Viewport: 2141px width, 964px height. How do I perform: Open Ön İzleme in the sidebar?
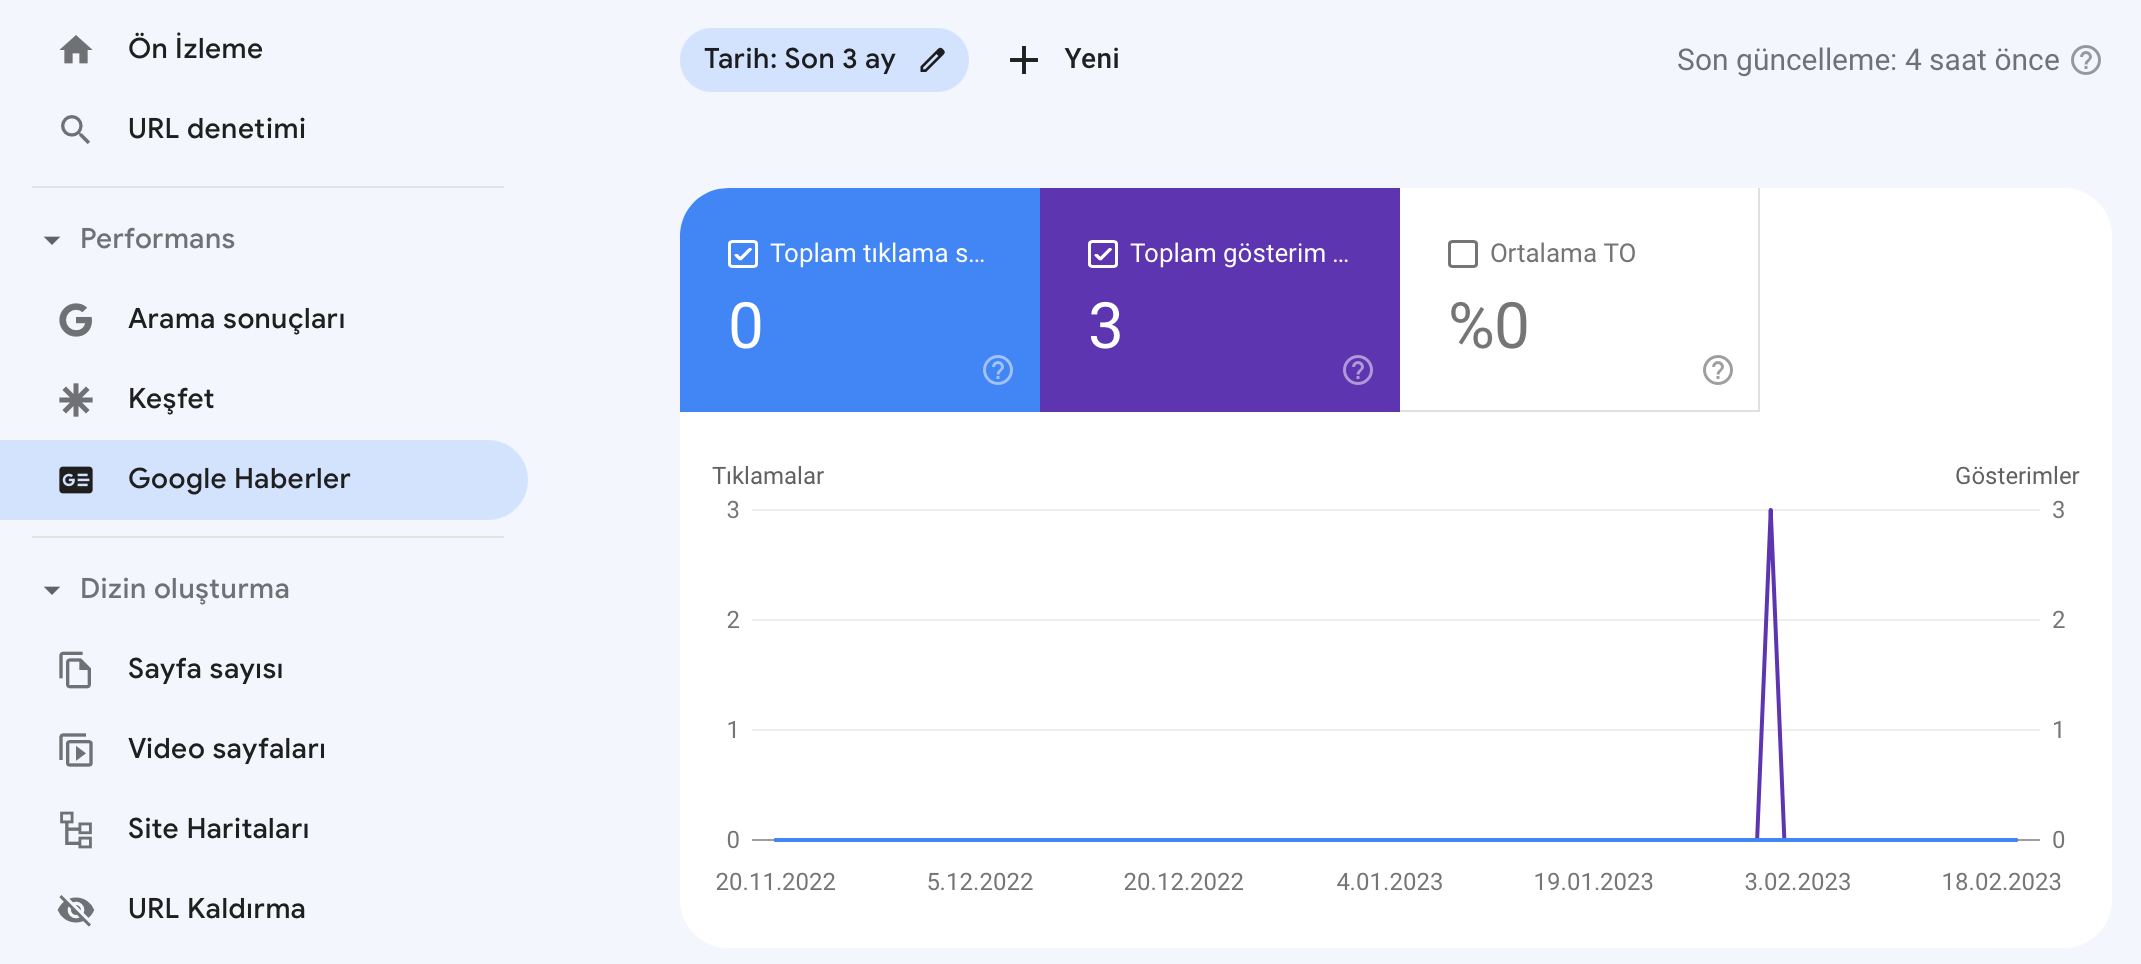click(x=264, y=49)
